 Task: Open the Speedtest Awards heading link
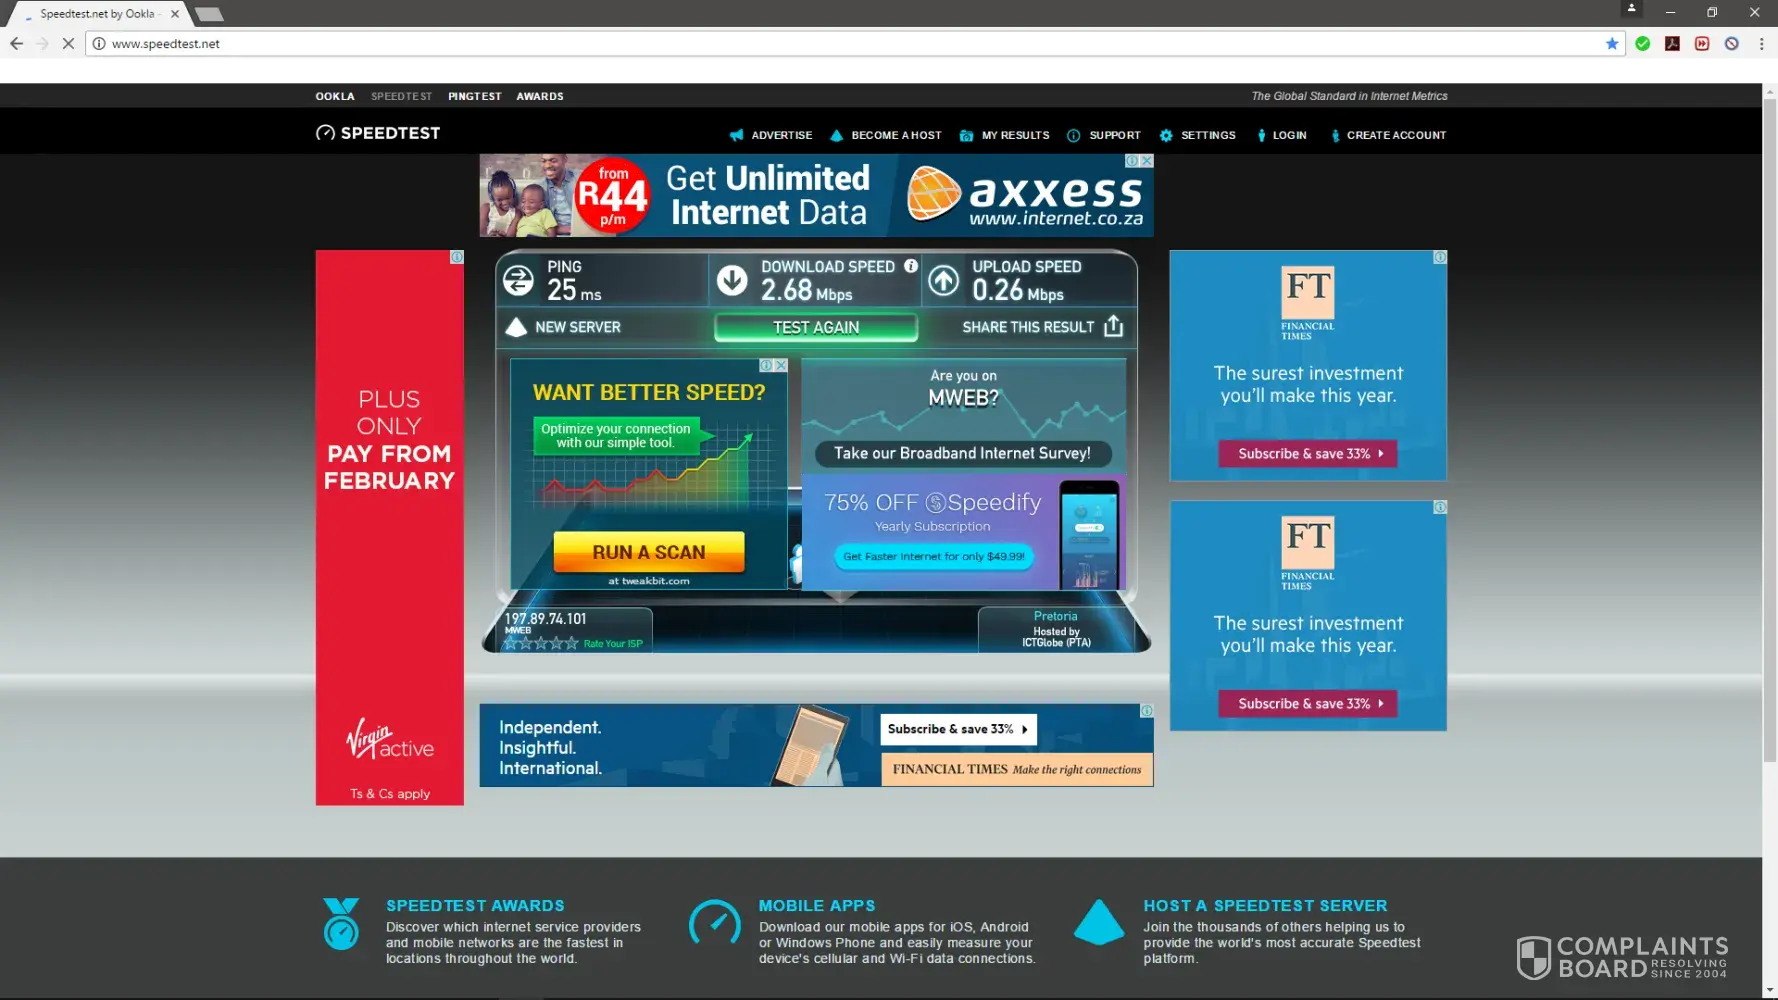coord(475,905)
